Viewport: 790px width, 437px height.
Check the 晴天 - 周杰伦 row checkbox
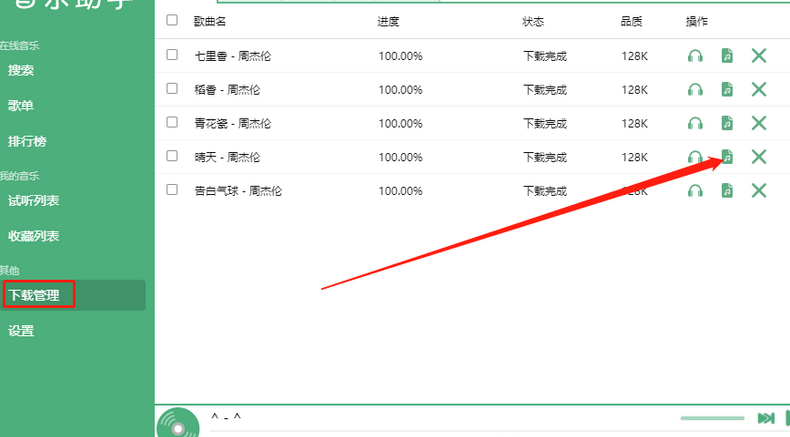[172, 156]
